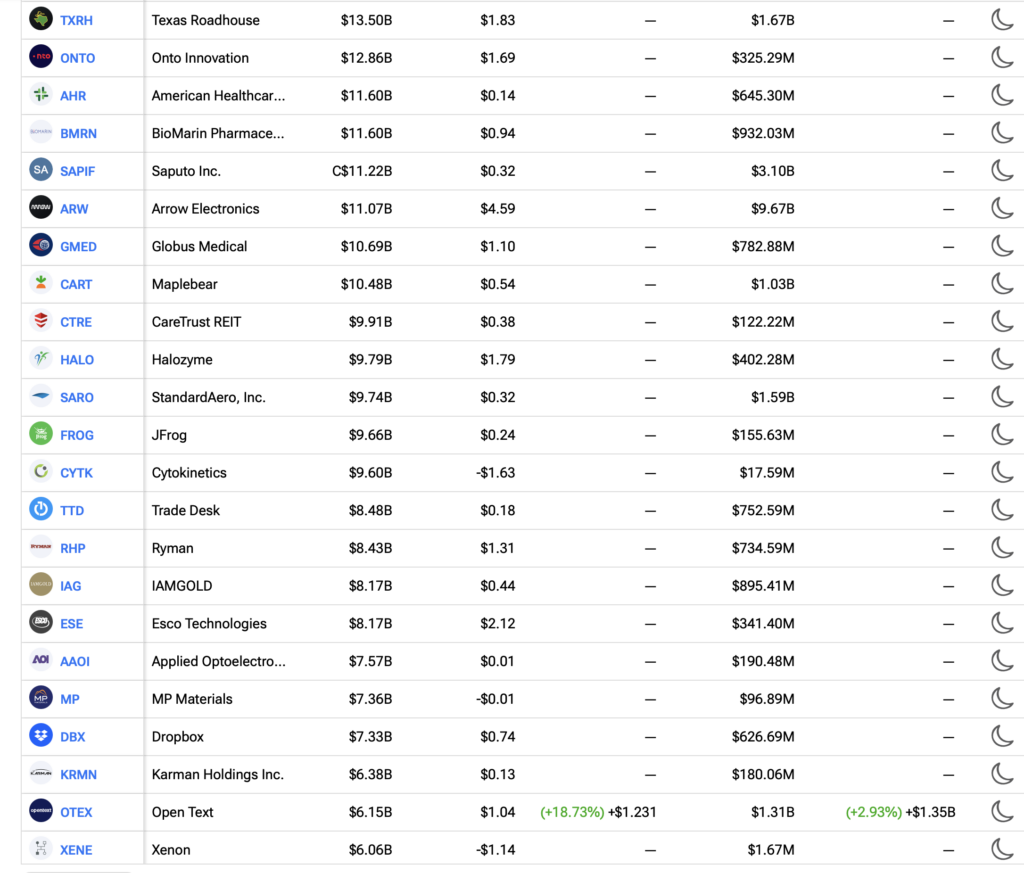This screenshot has width=1024, height=873.
Task: Click the Texas Roadhouse company logo icon
Action: 41,19
